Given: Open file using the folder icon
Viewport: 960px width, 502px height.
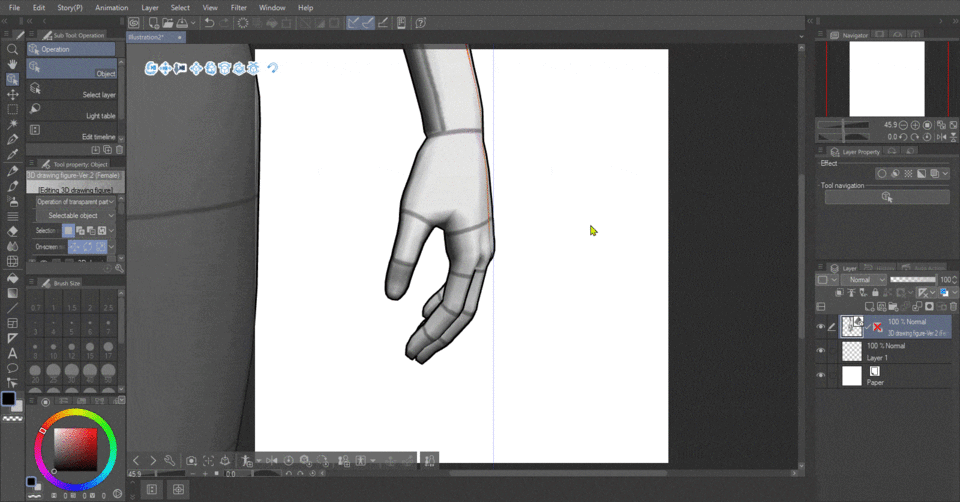Looking at the screenshot, I should 168,23.
